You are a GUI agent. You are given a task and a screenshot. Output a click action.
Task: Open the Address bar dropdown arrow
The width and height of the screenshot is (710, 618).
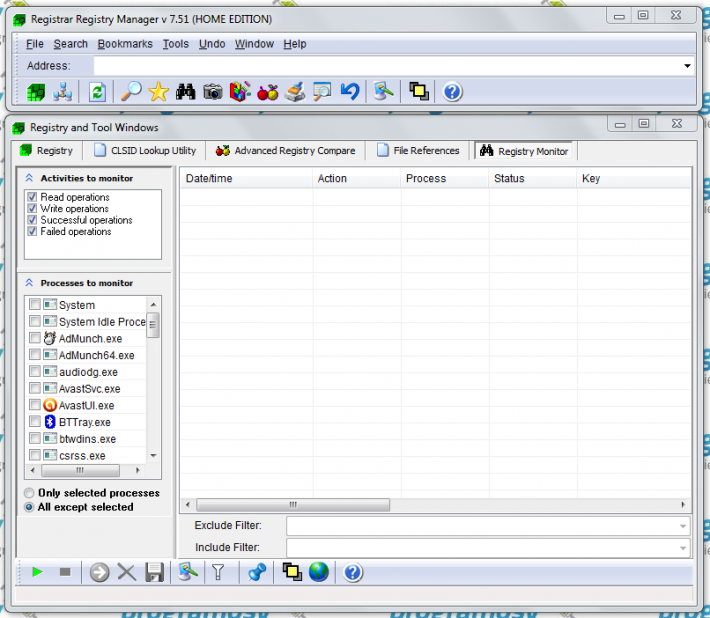687,66
